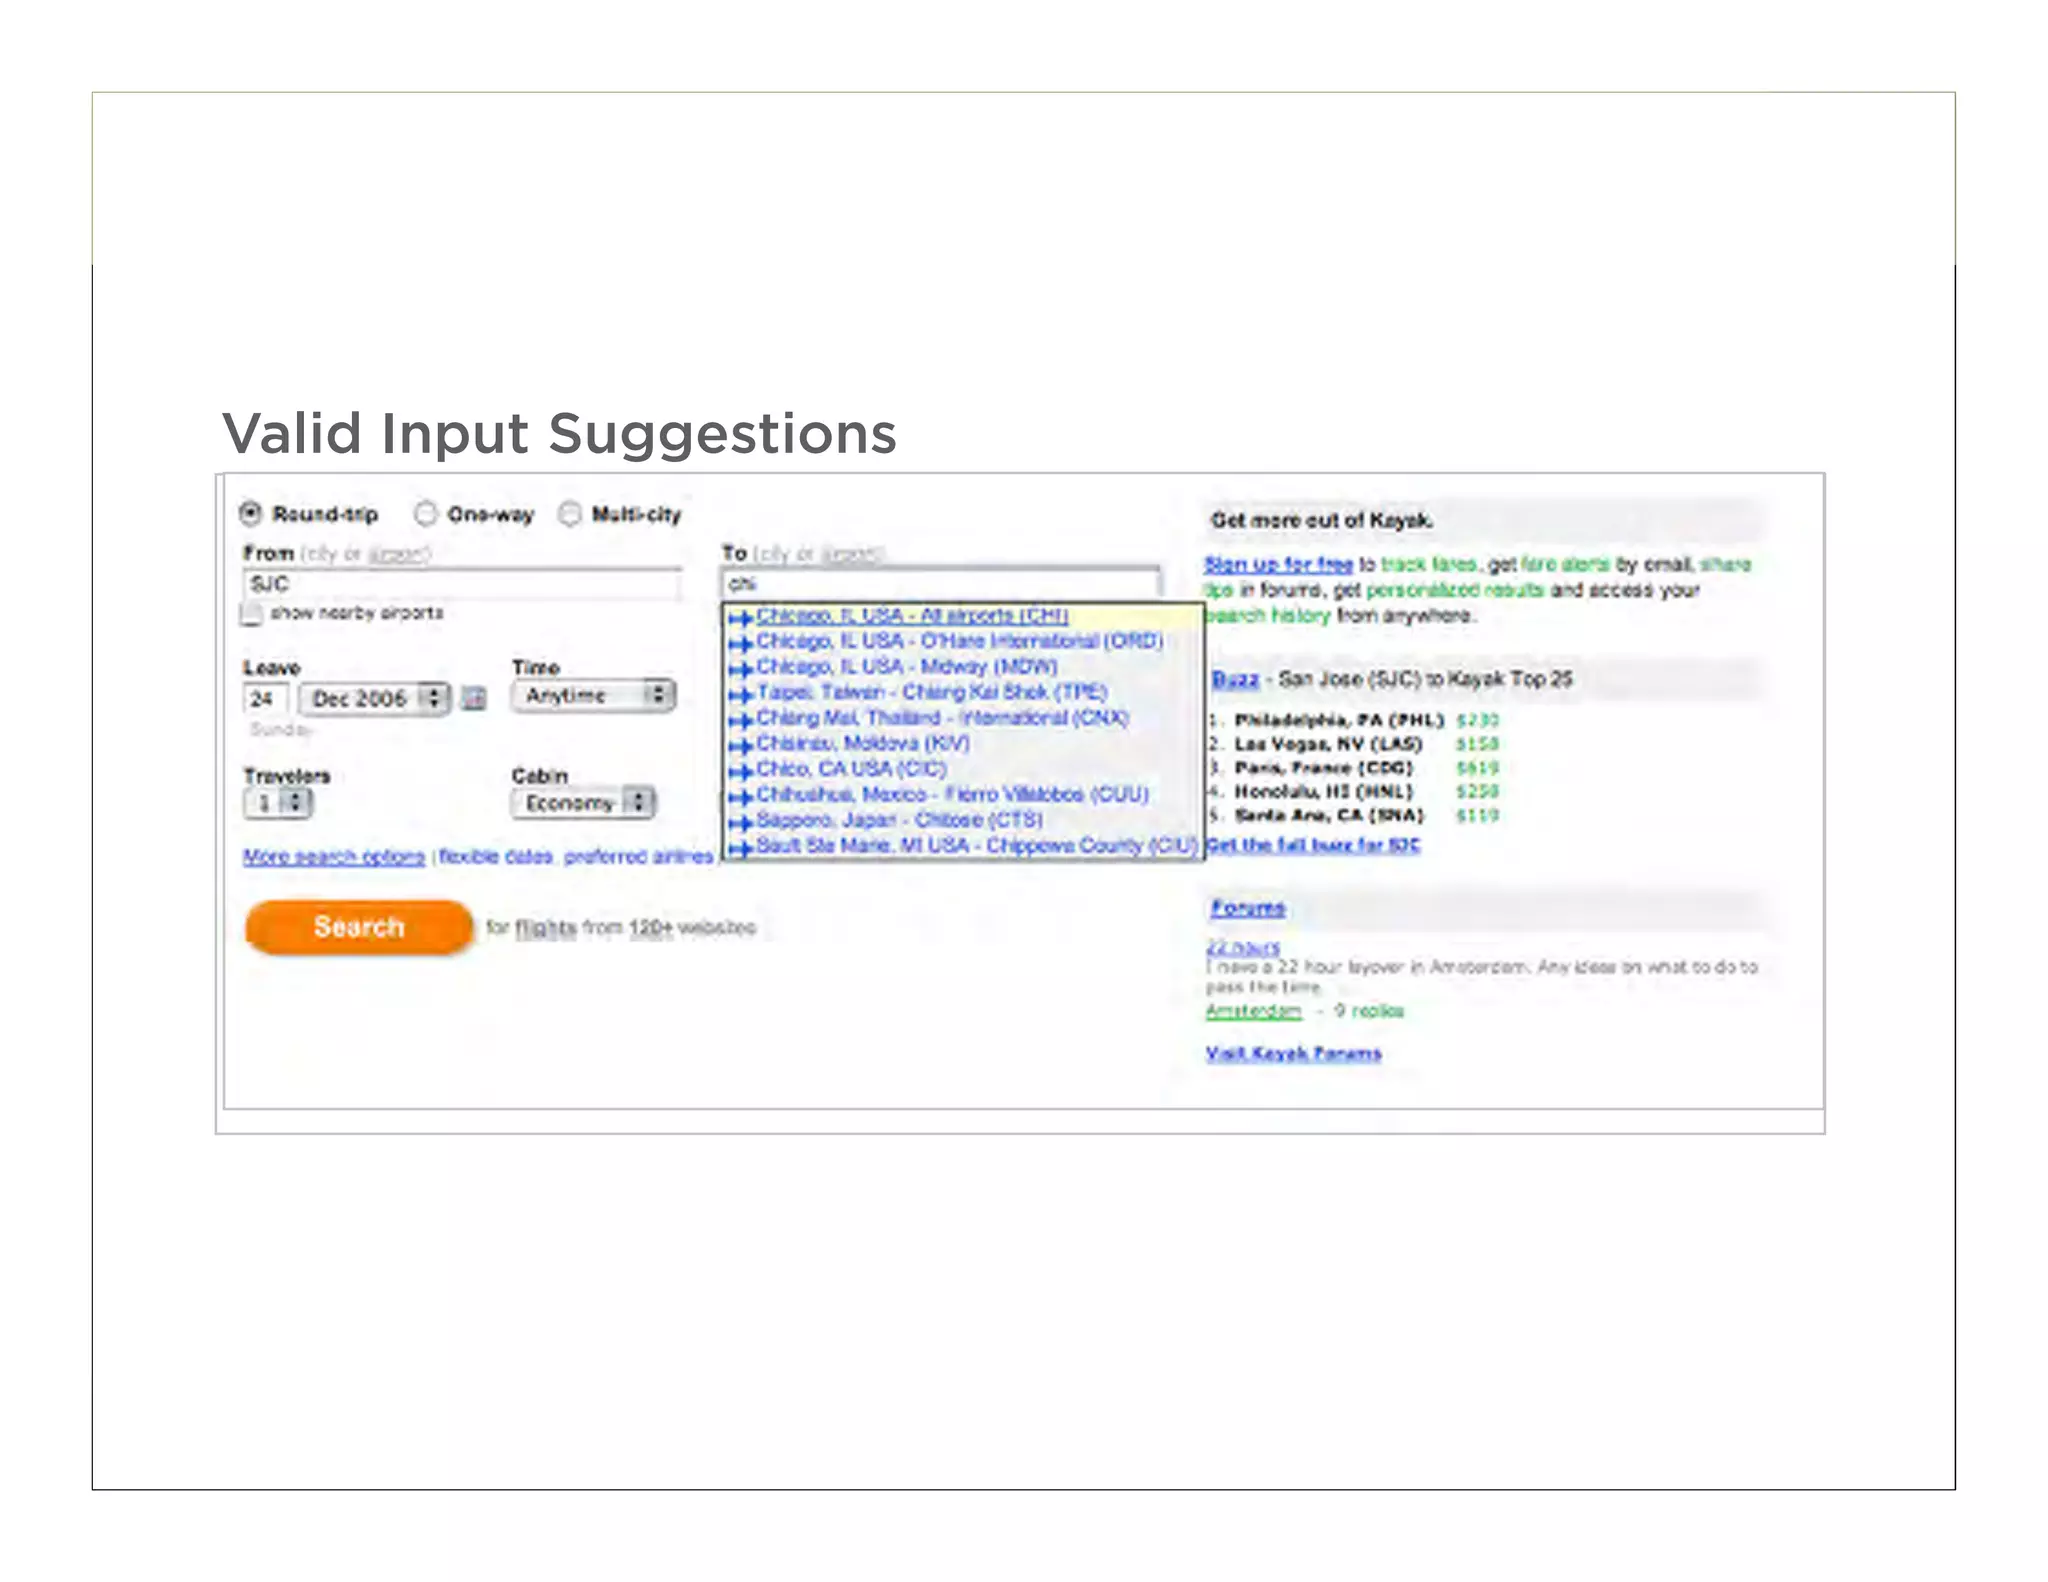Open the Forums heading link

1248,908
